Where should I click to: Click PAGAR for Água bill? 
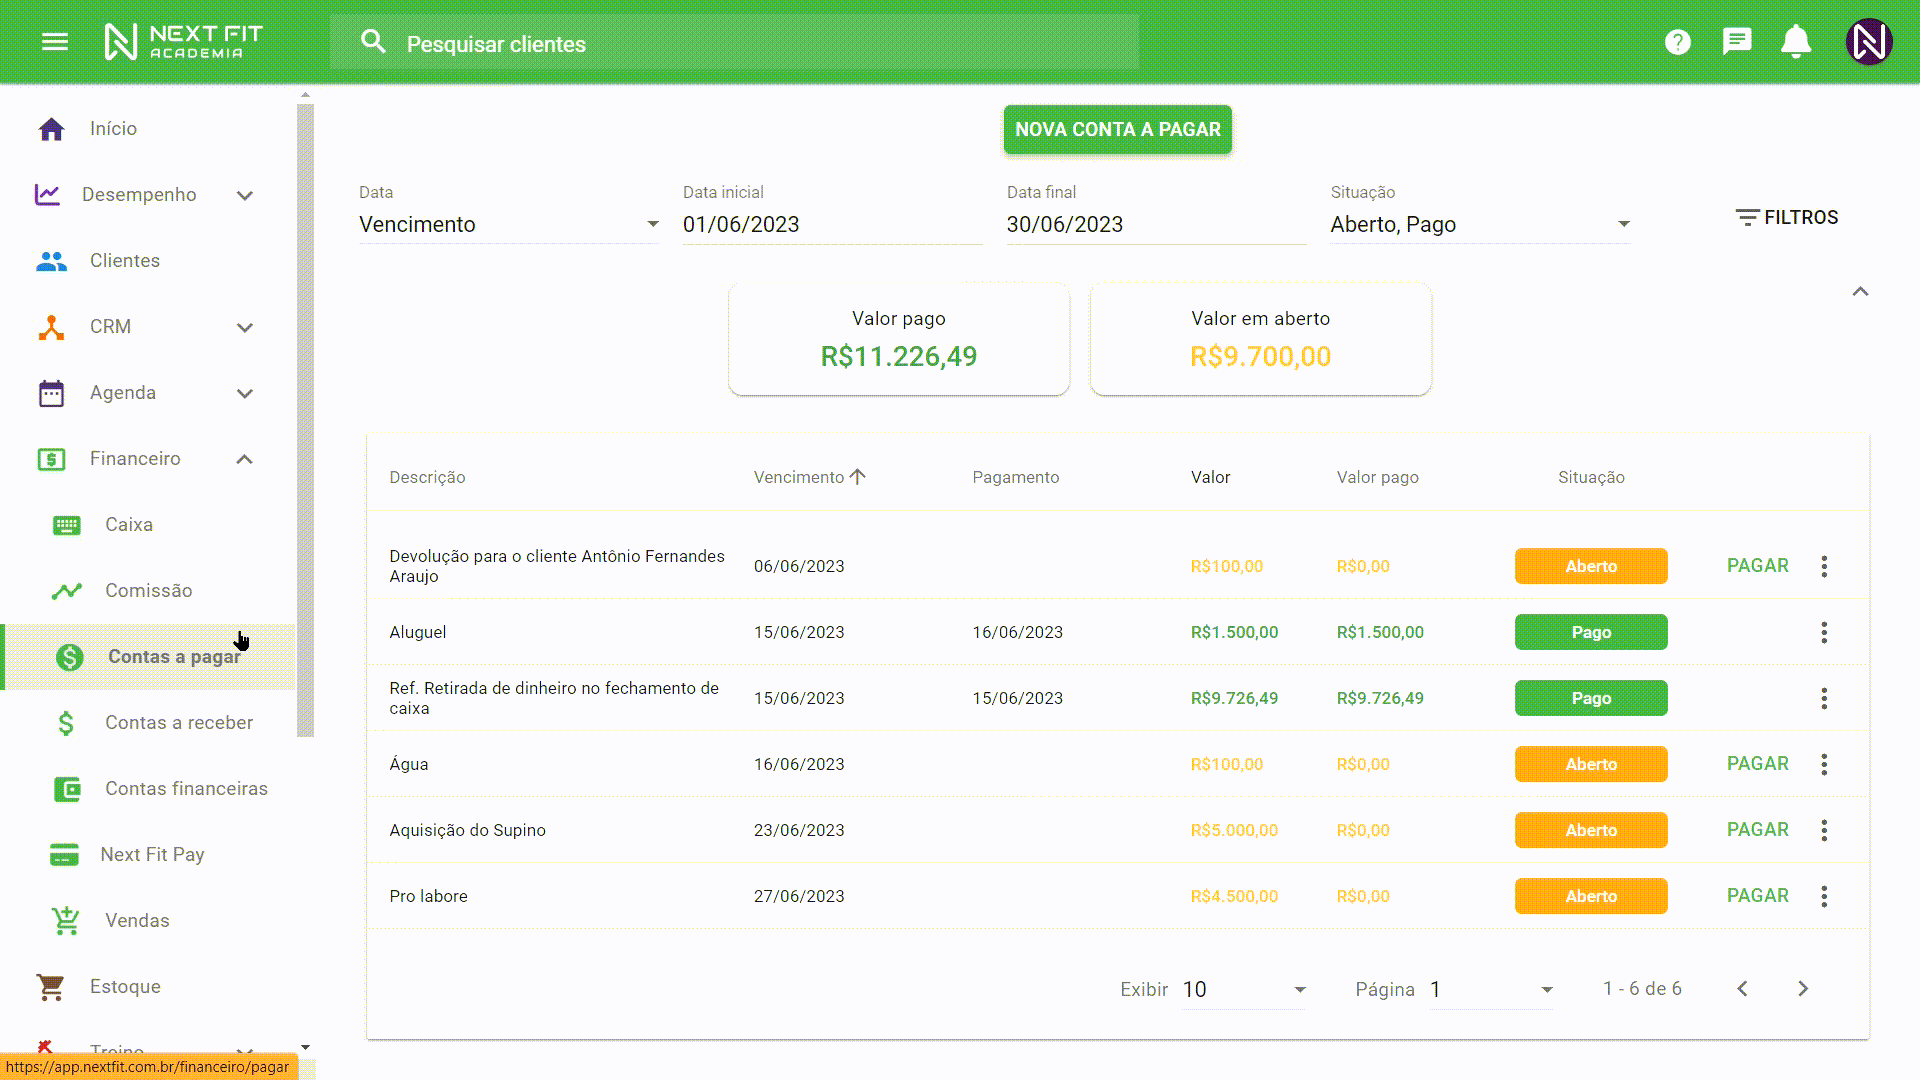click(x=1757, y=764)
